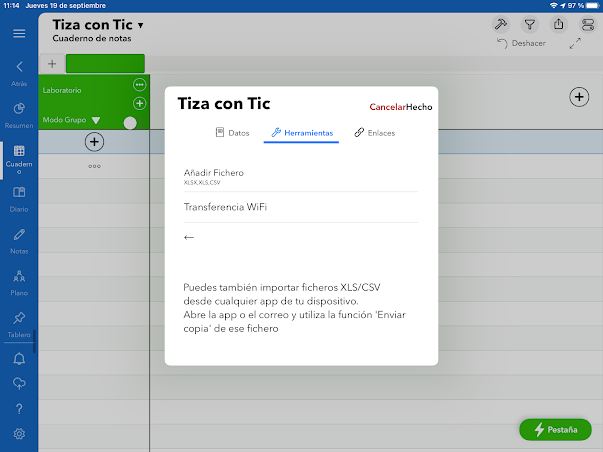Choose Añadir Fichero option
Image resolution: width=603 pixels, height=452 pixels.
301,177
